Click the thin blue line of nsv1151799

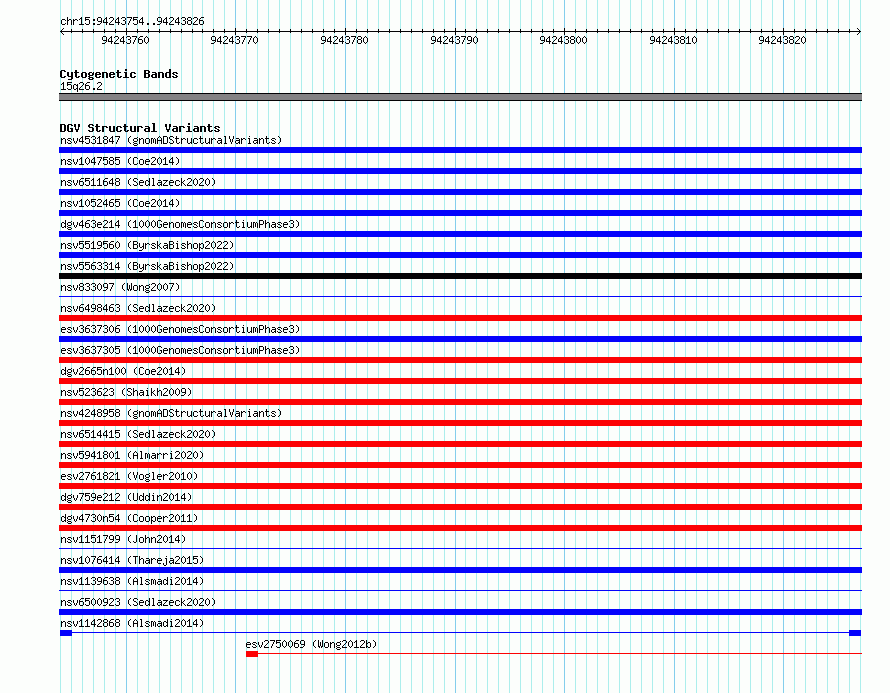click(x=460, y=548)
